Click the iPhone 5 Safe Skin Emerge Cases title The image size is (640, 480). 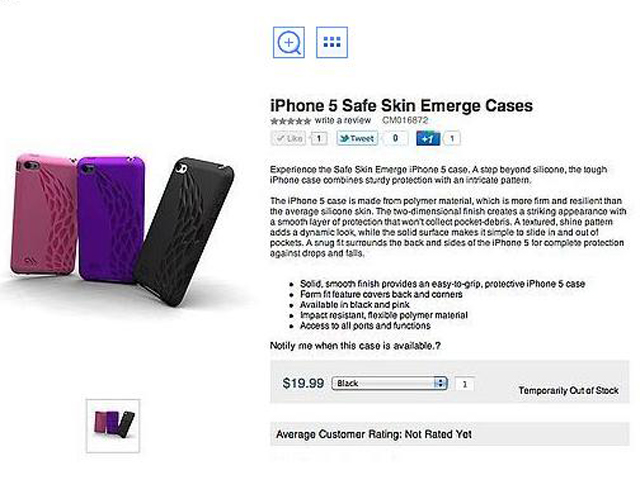pyautogui.click(x=401, y=106)
